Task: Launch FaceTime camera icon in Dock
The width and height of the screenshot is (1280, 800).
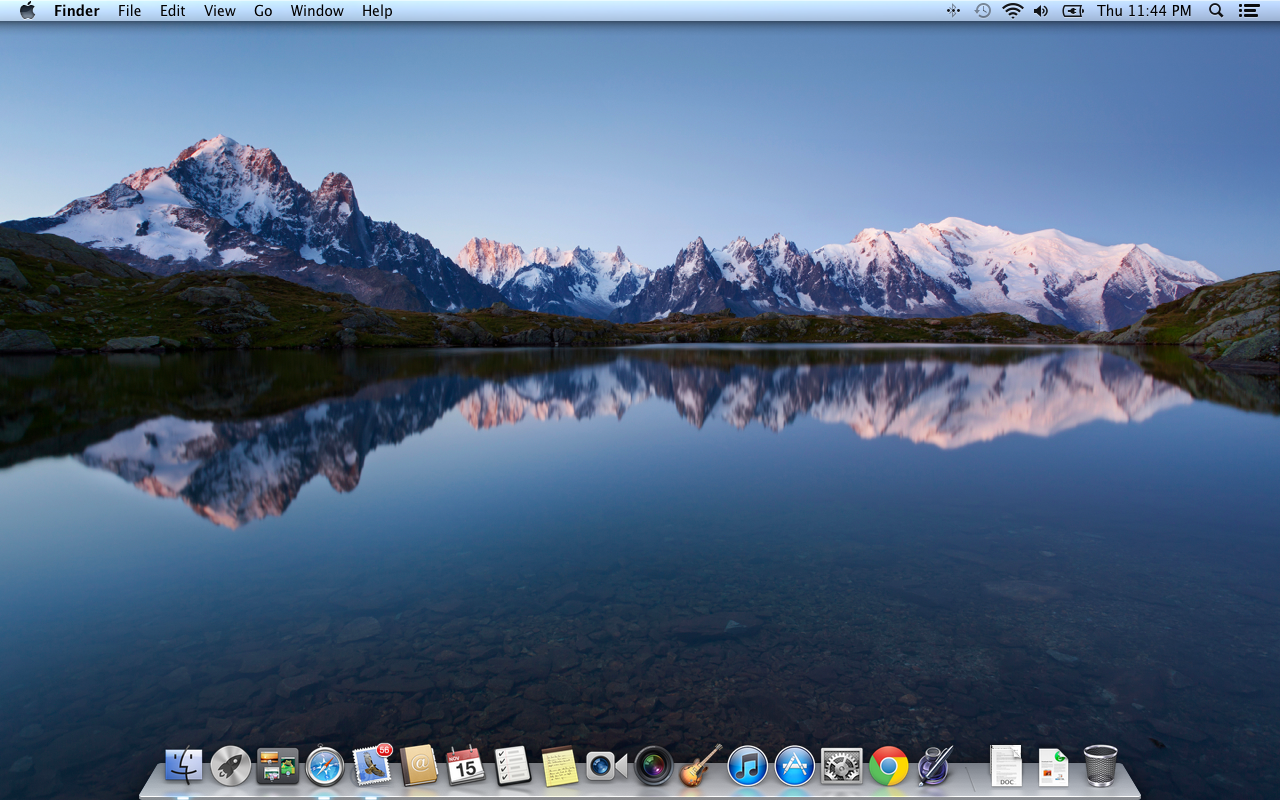Action: coord(606,766)
